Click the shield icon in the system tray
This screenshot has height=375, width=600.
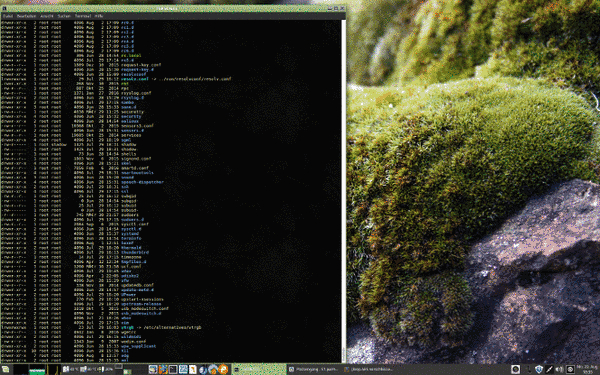click(539, 369)
